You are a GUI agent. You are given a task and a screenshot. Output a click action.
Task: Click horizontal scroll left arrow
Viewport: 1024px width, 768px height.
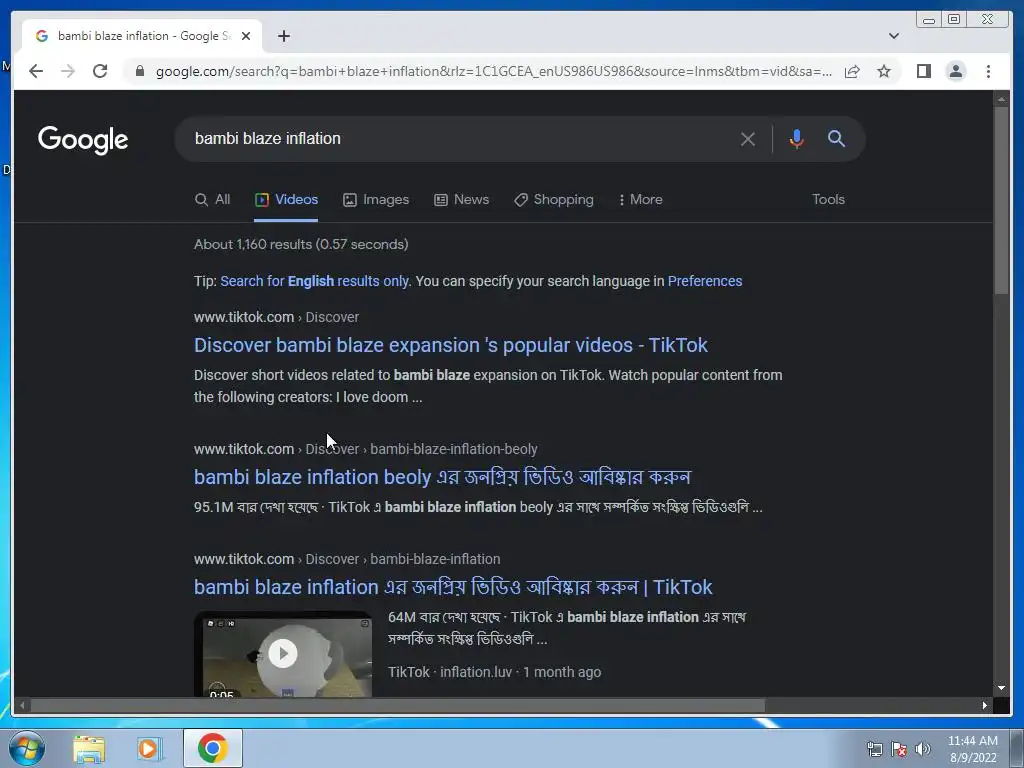click(x=22, y=705)
